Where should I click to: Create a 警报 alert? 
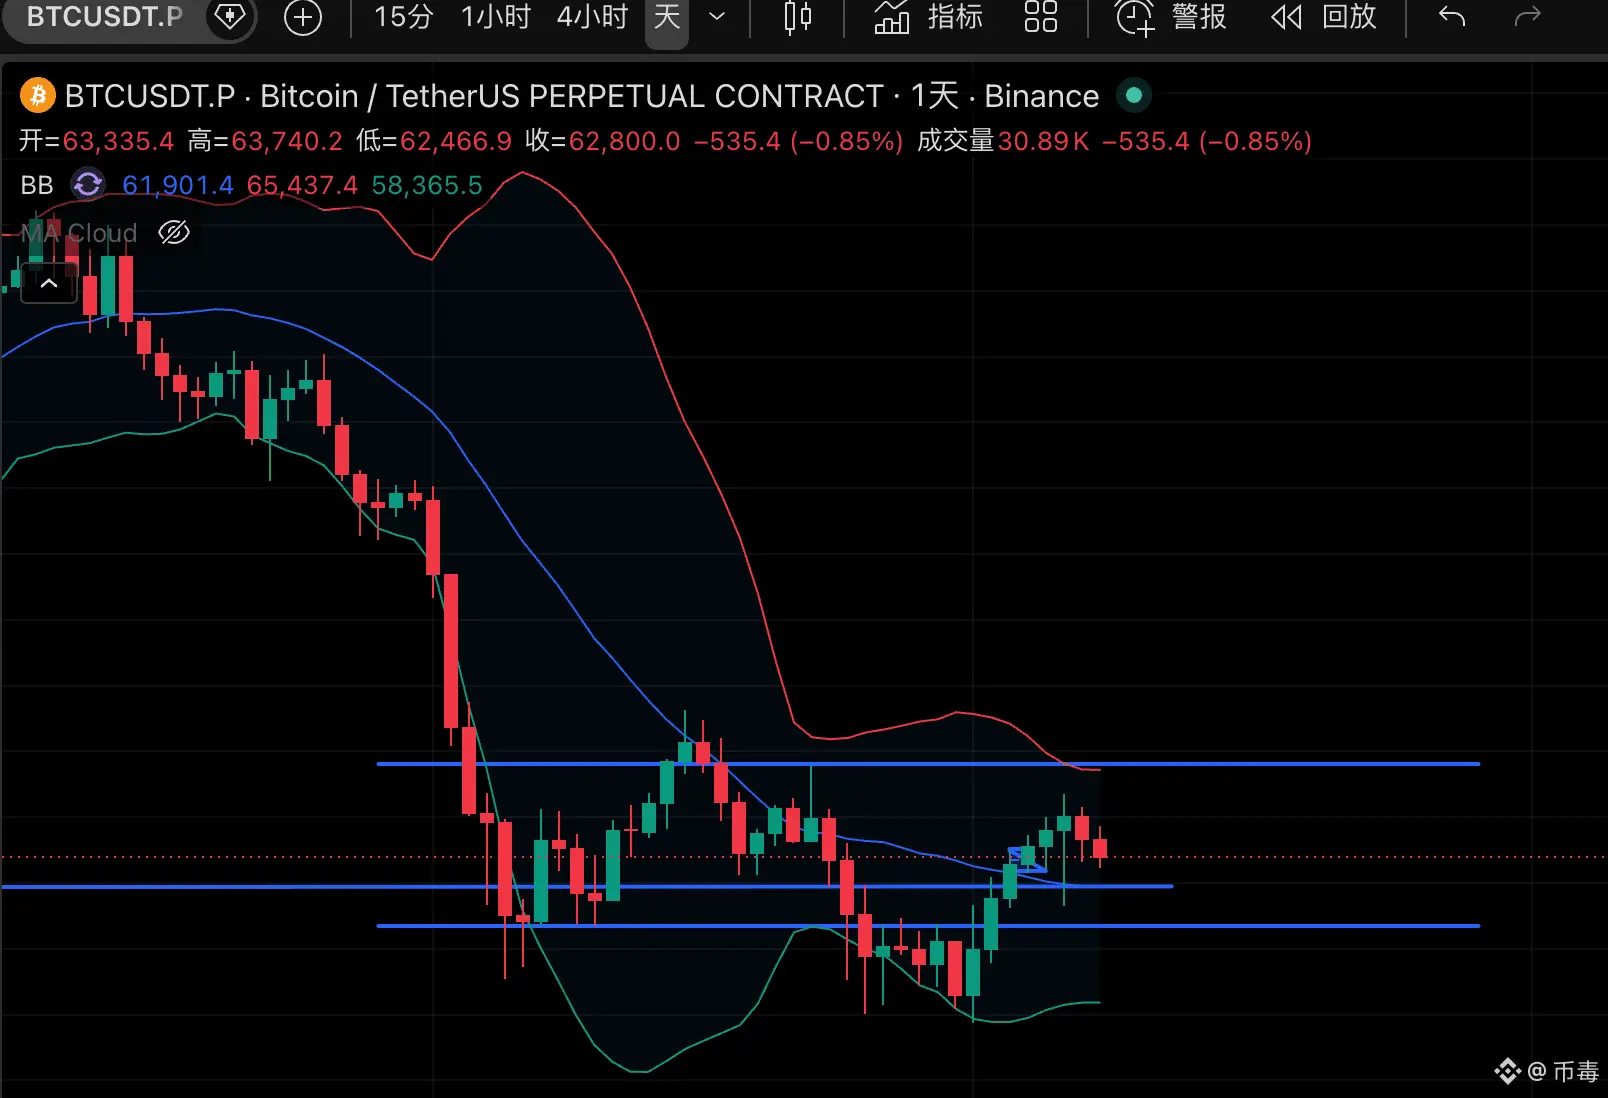[x=1171, y=17]
